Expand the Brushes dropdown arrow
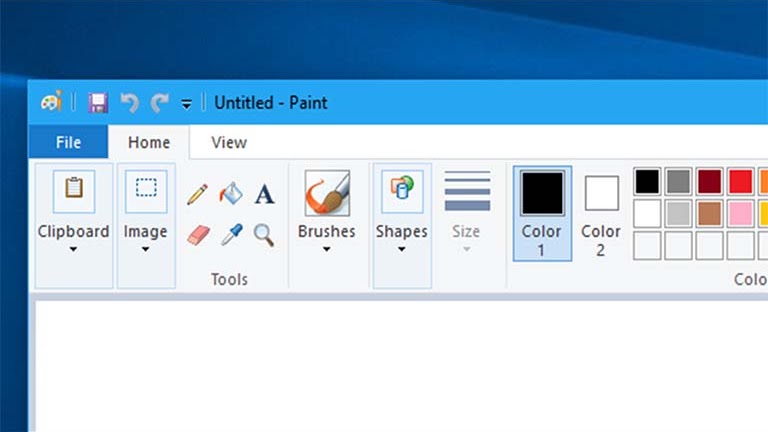Viewport: 768px width, 432px height. (x=327, y=249)
